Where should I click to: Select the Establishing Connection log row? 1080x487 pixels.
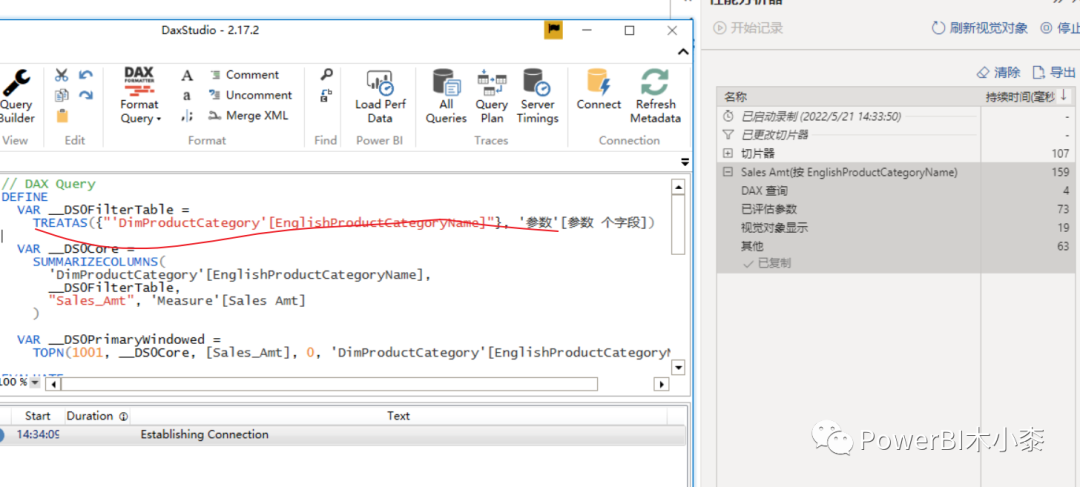coord(343,435)
